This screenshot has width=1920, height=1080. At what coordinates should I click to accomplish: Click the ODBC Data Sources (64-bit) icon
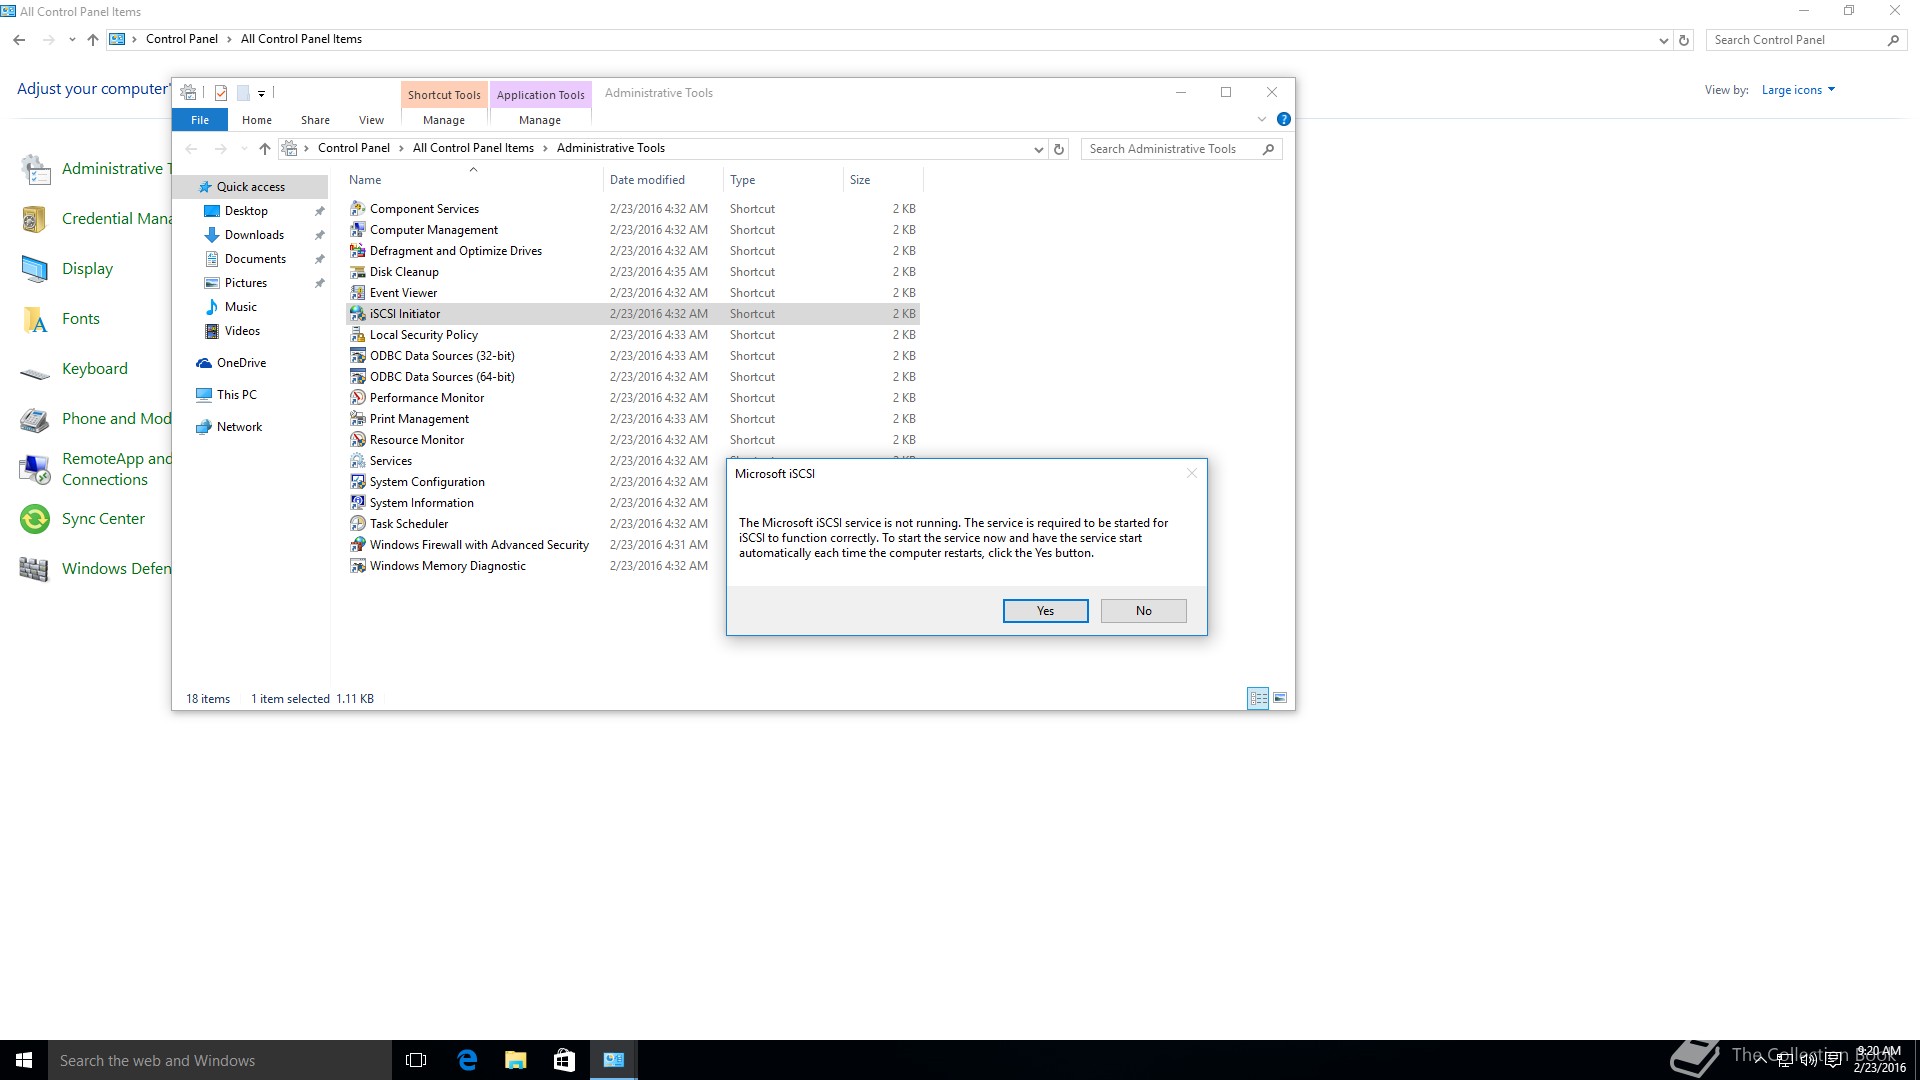[357, 377]
